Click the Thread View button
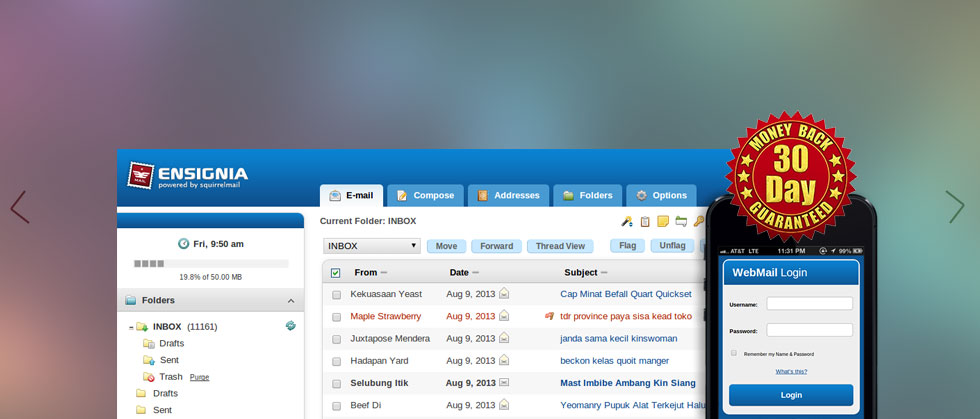 point(560,246)
